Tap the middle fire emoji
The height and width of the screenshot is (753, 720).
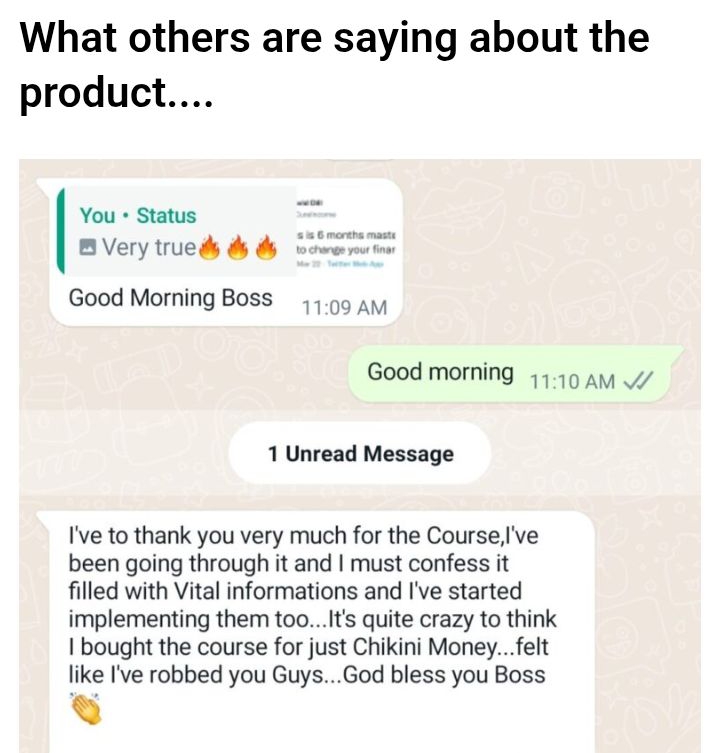click(238, 248)
